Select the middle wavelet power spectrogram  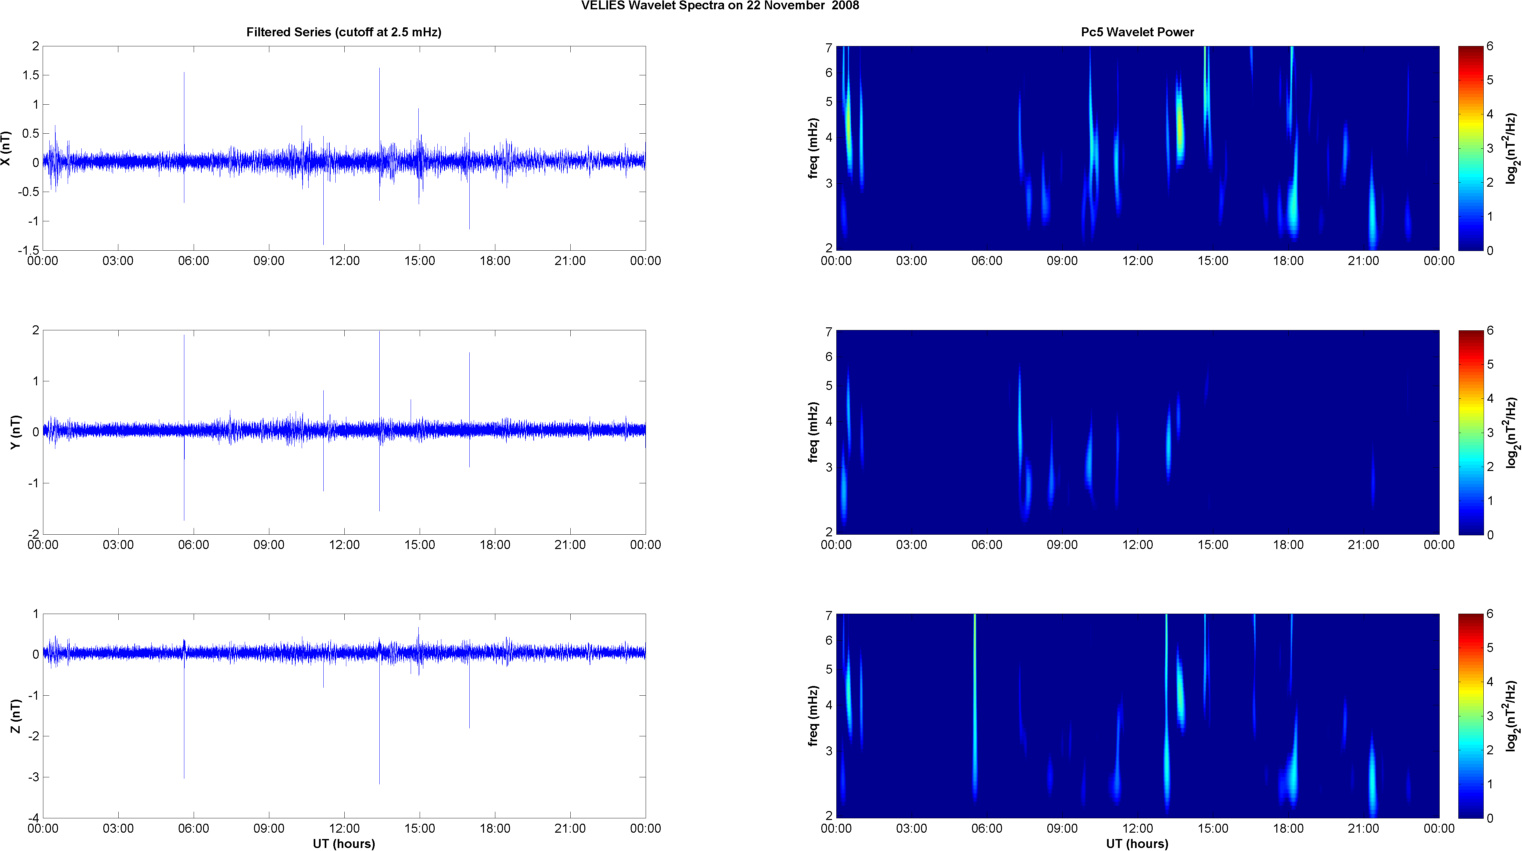(1137, 432)
